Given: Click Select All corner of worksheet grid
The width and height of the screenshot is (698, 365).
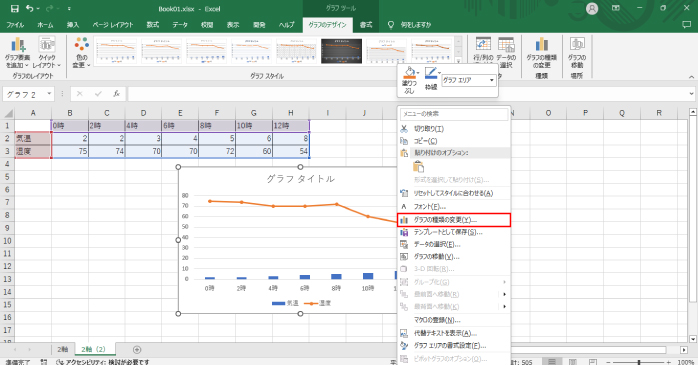Looking at the screenshot, I should pos(7,113).
